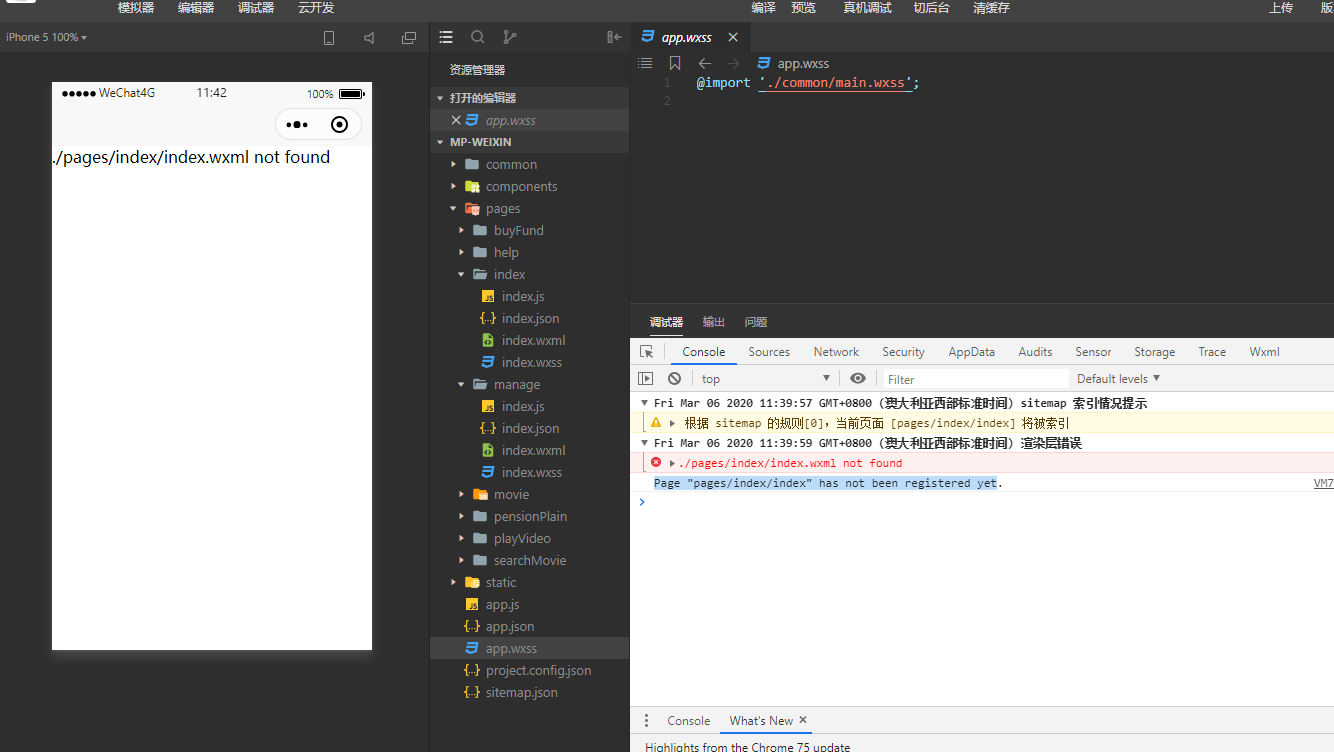Click the inspect element picker icon
Viewport: 1334px width, 752px height.
tap(647, 352)
